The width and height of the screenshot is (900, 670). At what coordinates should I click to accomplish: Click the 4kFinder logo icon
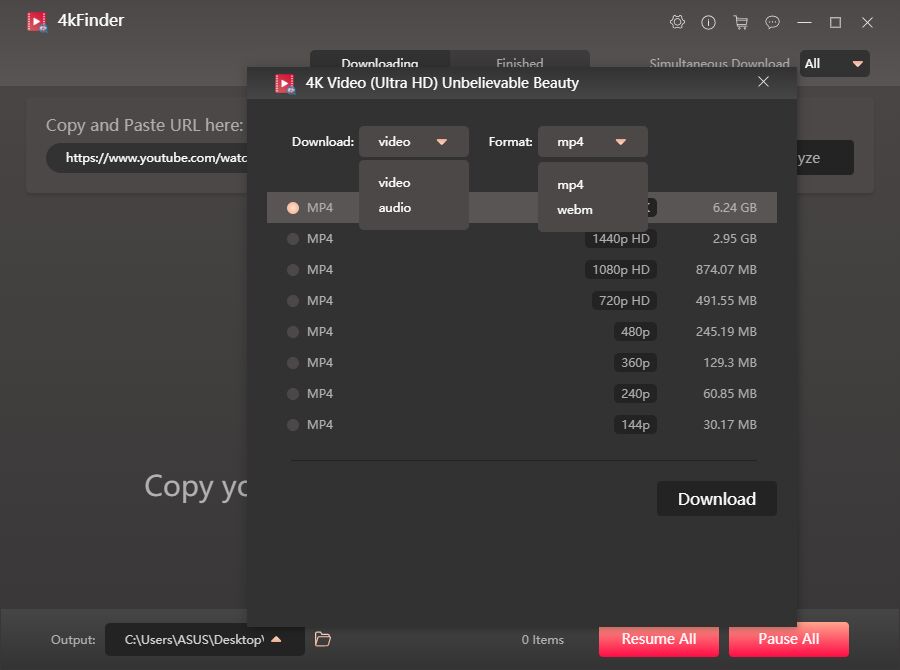[x=37, y=21]
